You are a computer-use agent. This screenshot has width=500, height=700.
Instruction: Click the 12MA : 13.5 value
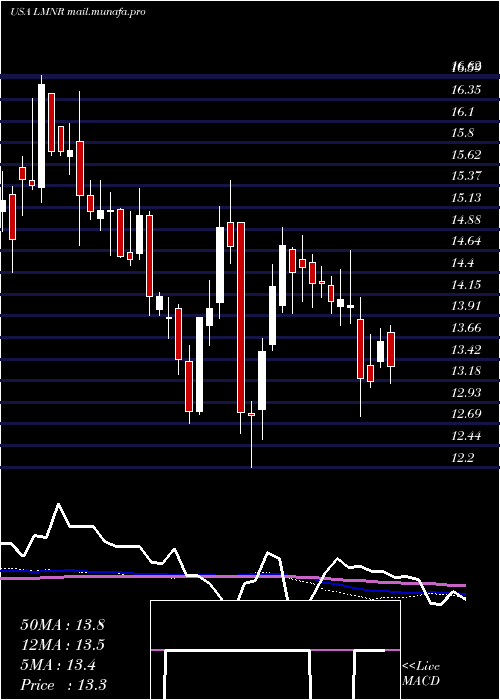tap(62, 645)
